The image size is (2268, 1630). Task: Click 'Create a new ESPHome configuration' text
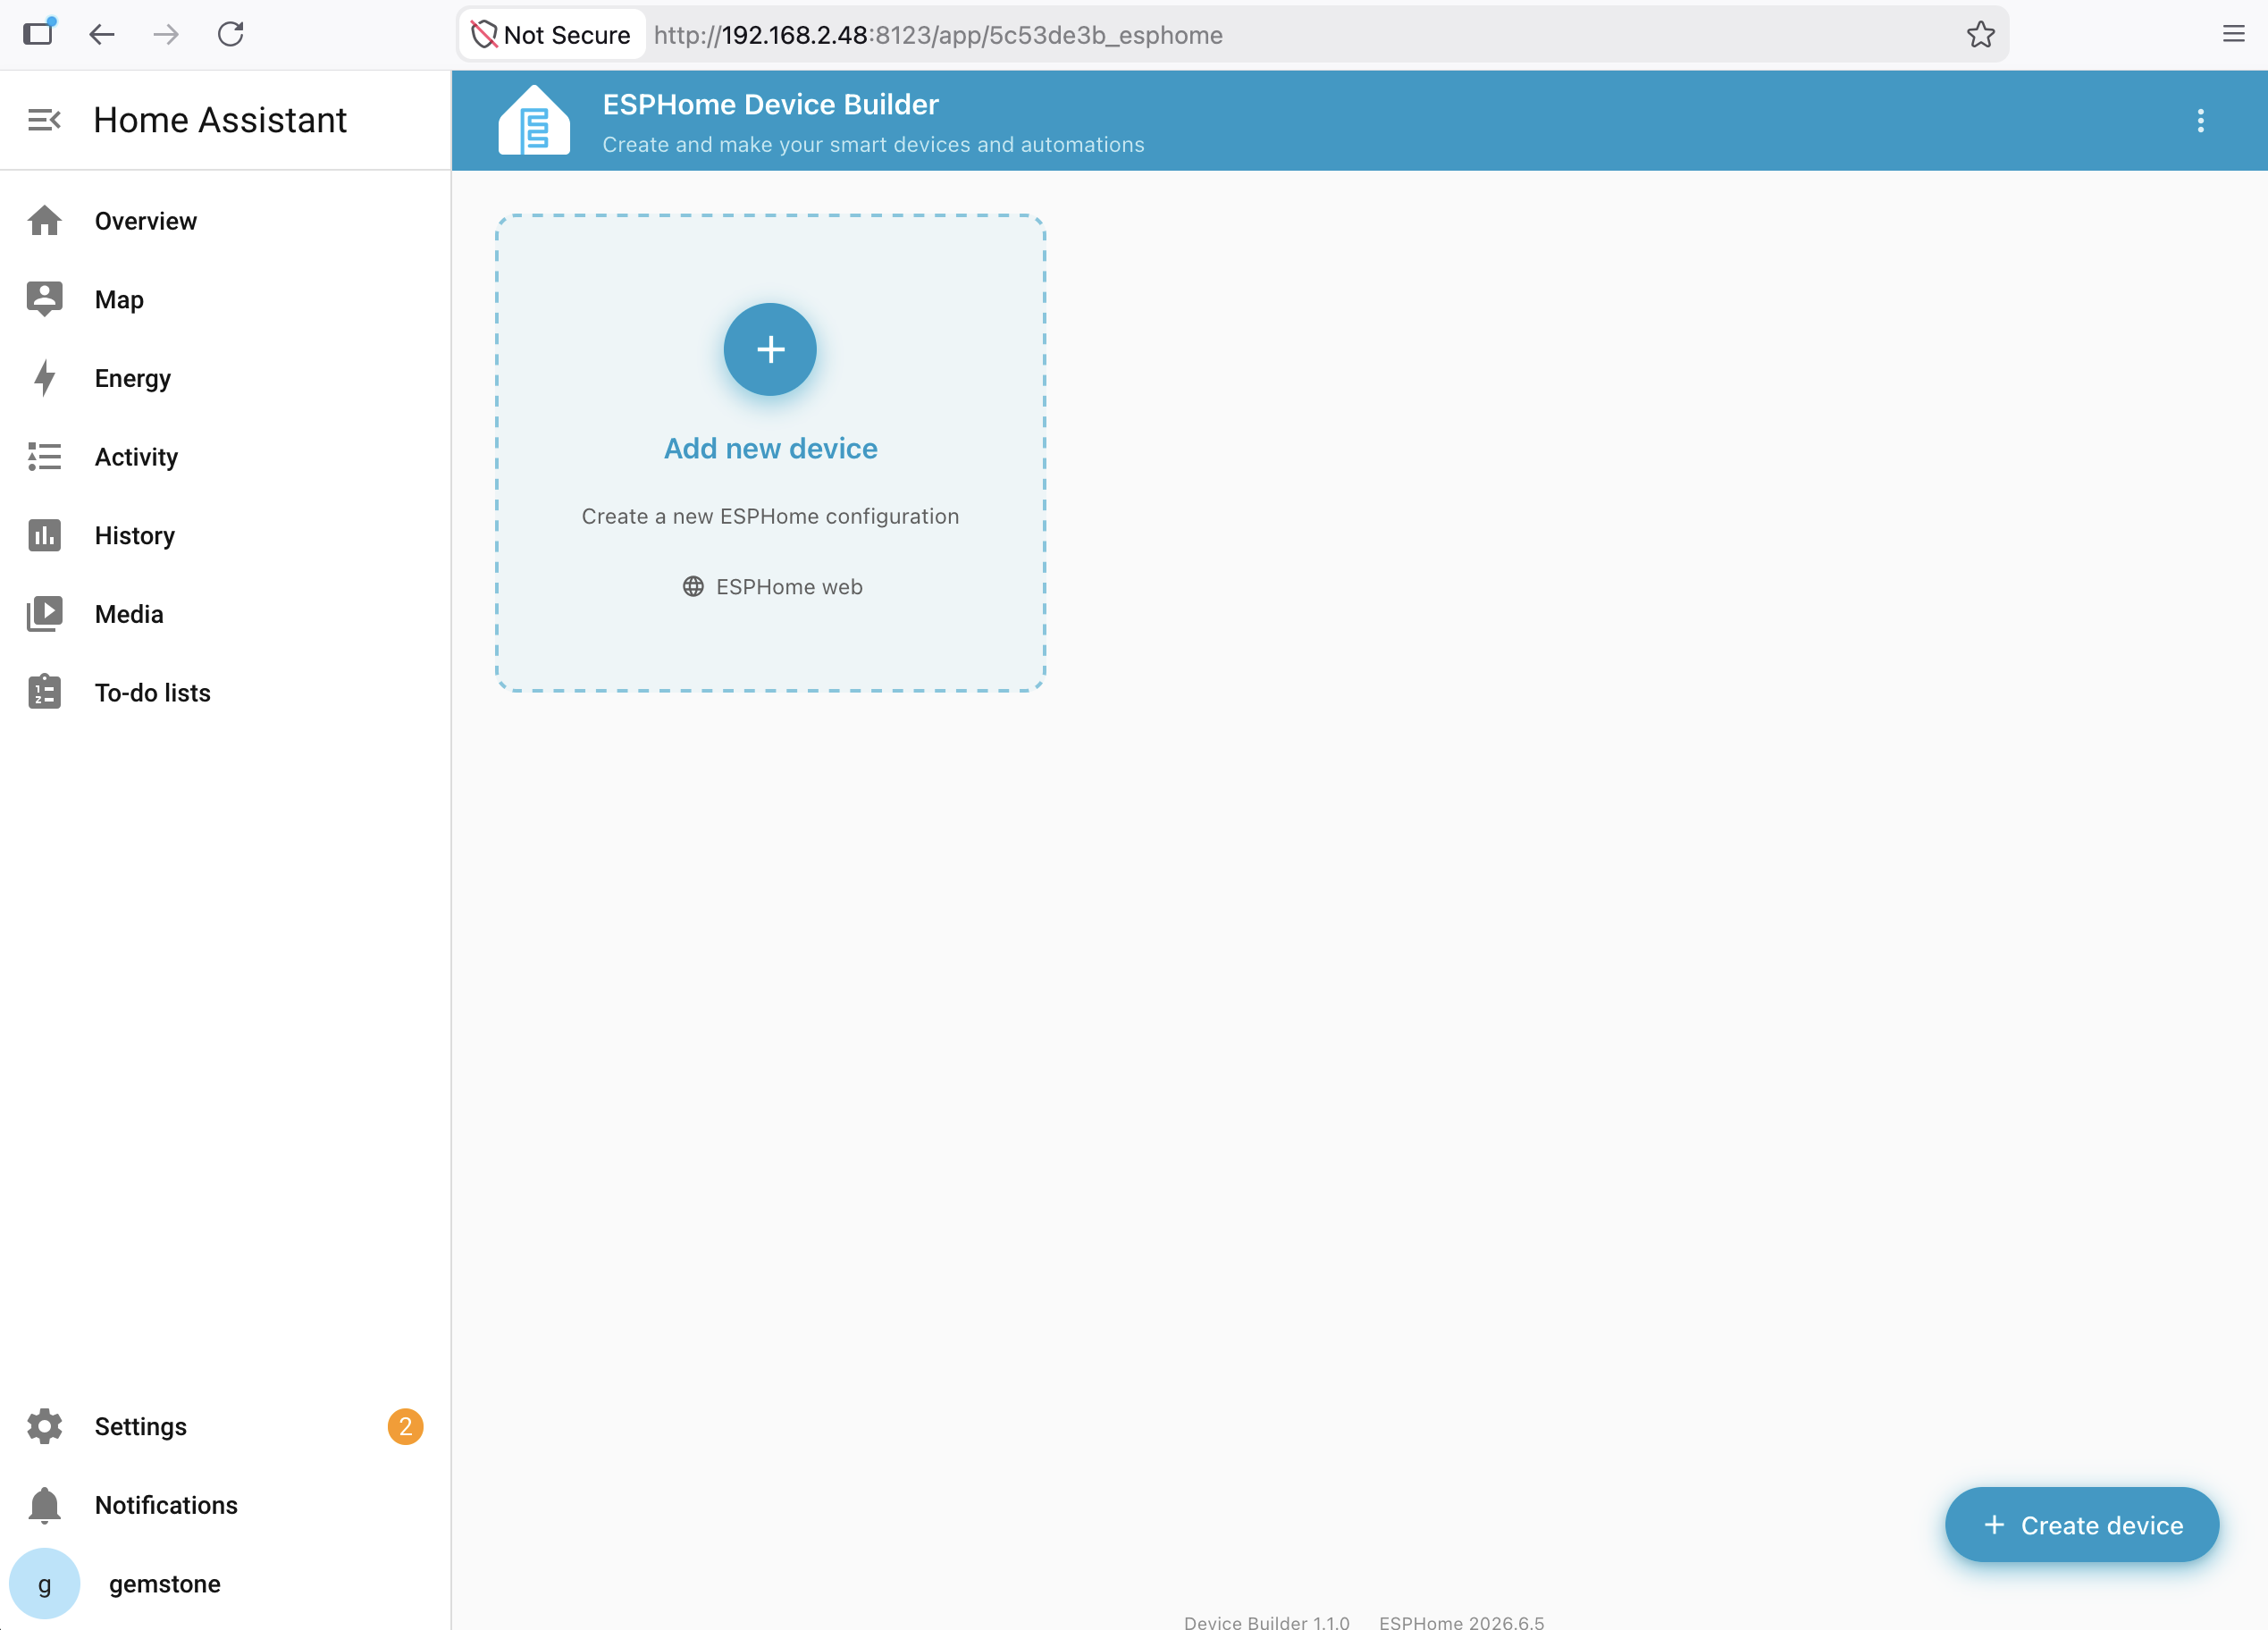(x=770, y=516)
